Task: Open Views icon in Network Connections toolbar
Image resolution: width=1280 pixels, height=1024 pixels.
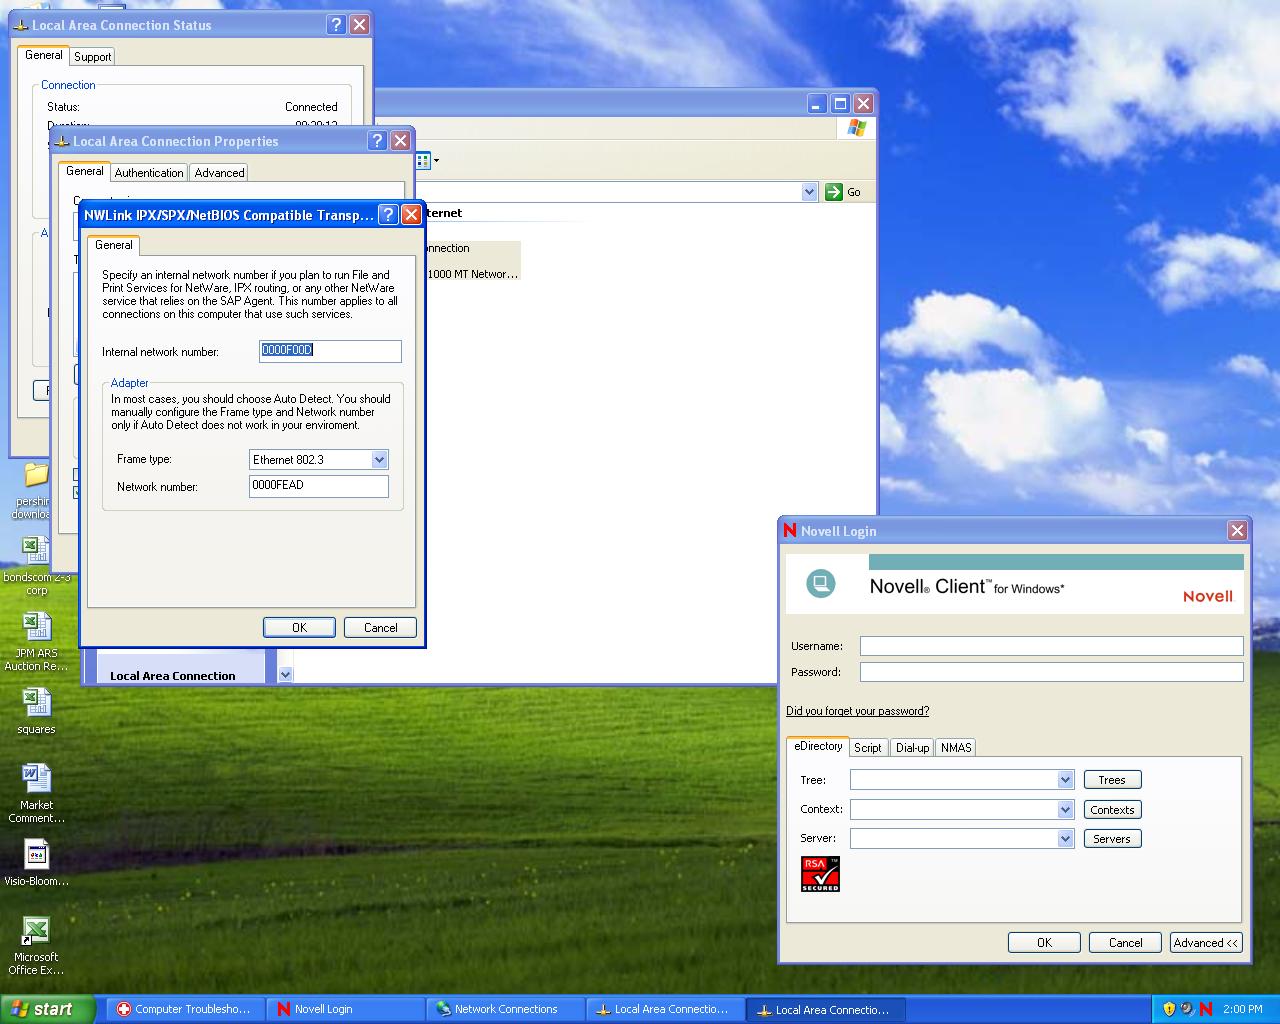Action: pyautogui.click(x=423, y=160)
